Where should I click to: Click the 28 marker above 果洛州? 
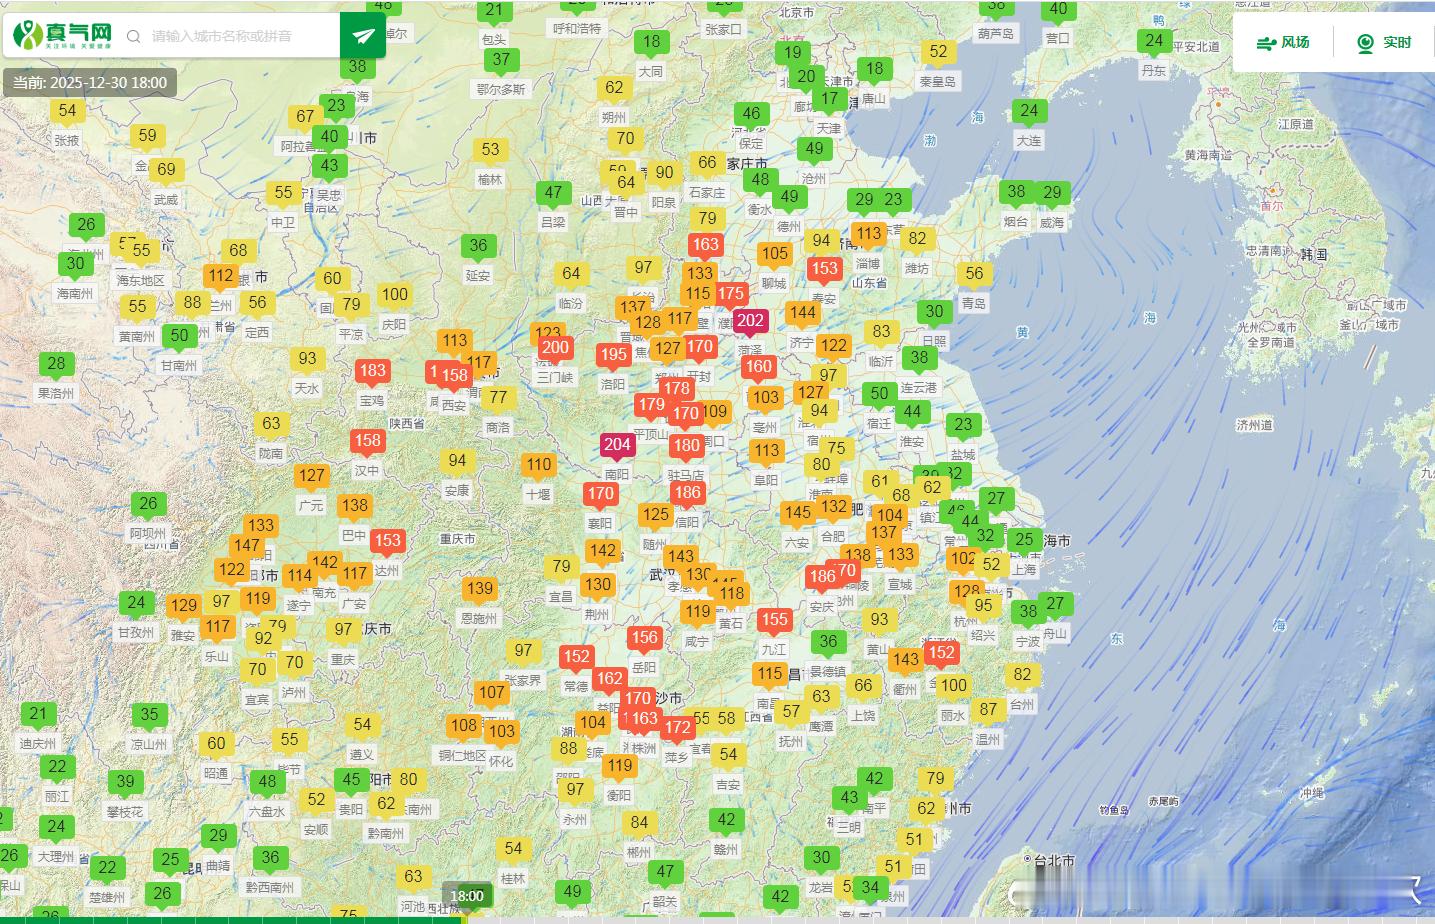click(x=56, y=365)
